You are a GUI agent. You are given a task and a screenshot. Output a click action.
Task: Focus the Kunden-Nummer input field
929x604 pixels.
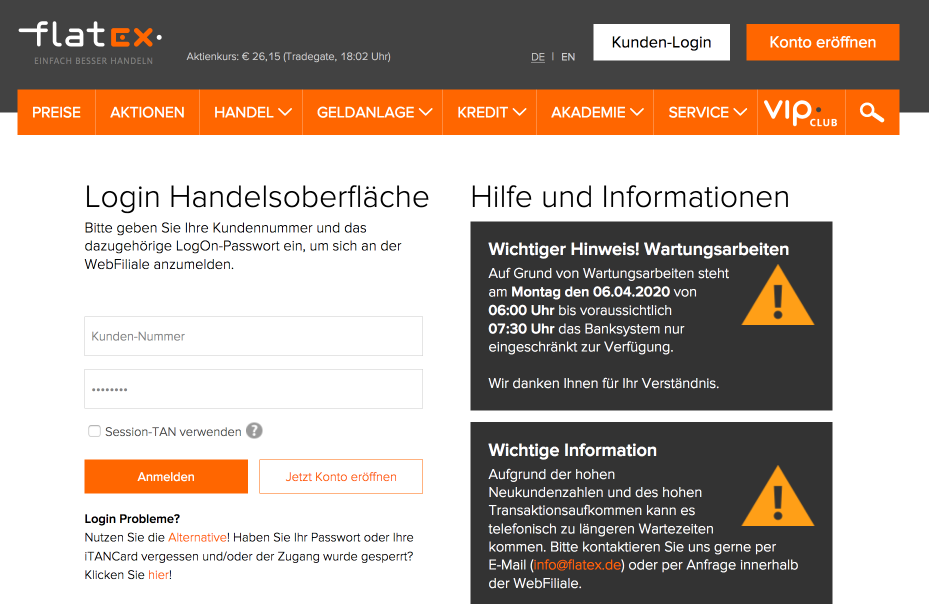pos(254,336)
